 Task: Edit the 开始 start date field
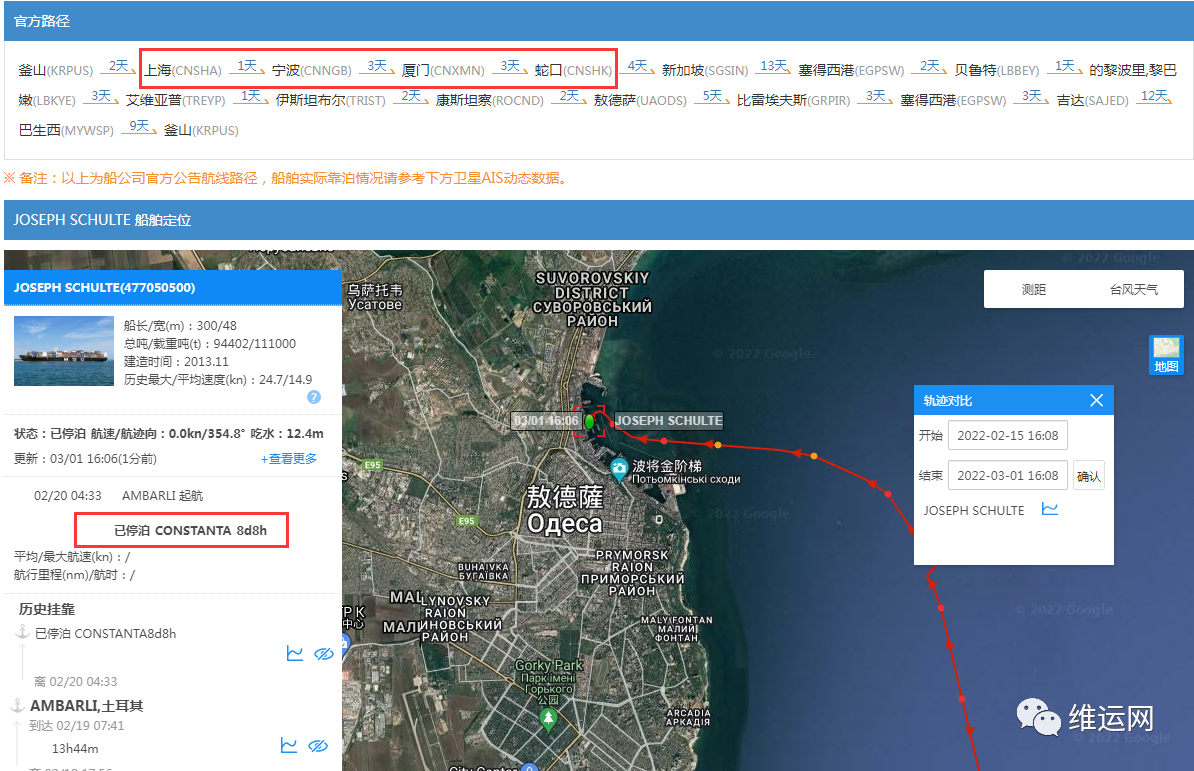(x=1007, y=435)
